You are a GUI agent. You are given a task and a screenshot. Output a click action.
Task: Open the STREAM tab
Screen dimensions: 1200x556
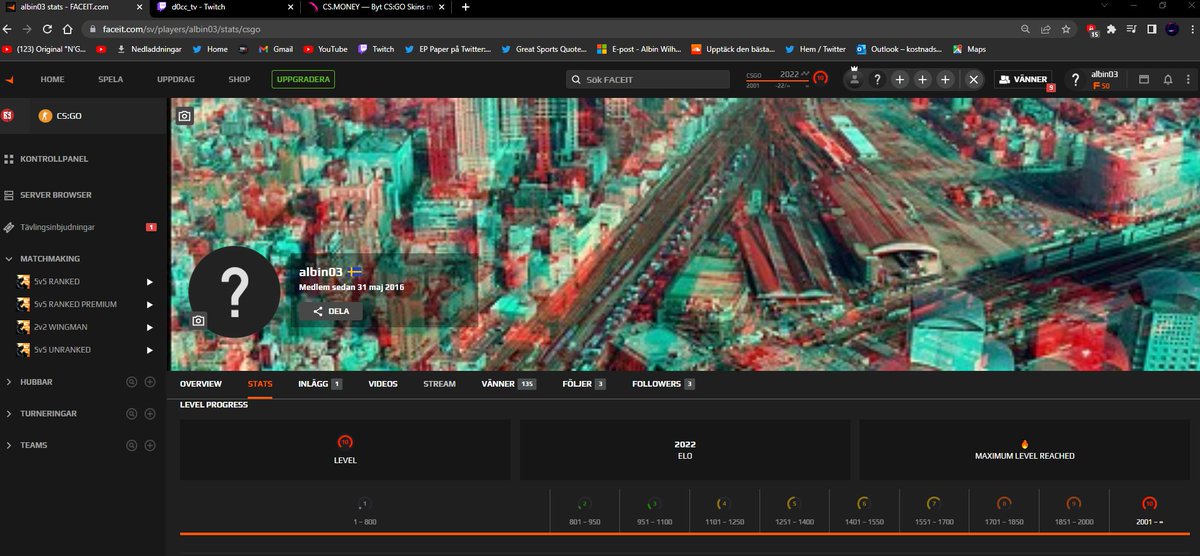(x=439, y=384)
